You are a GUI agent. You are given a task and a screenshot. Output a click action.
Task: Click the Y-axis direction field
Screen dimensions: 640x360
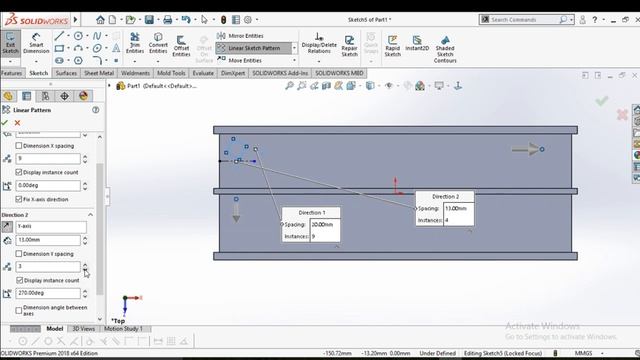51,226
